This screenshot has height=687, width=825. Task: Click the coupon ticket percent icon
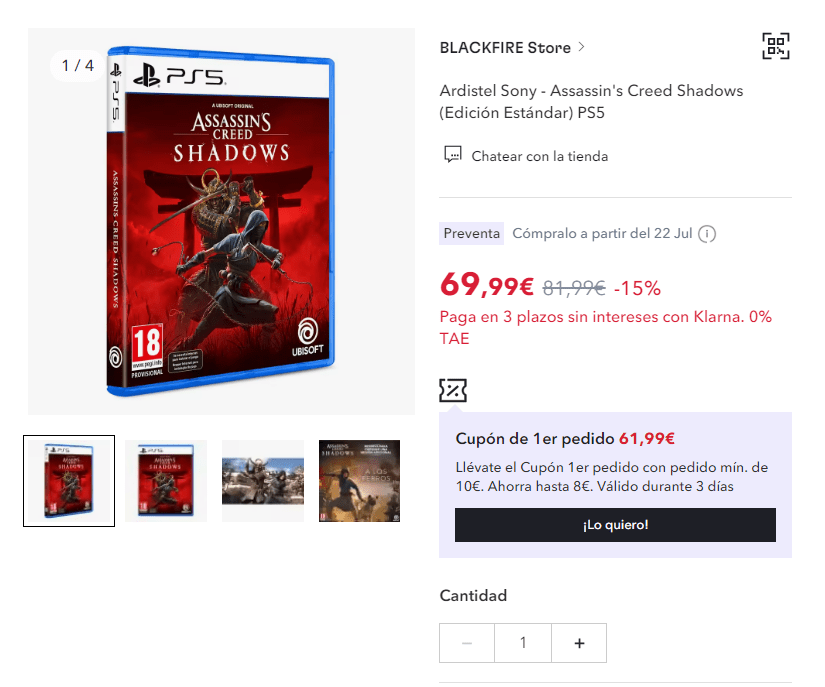coord(453,390)
